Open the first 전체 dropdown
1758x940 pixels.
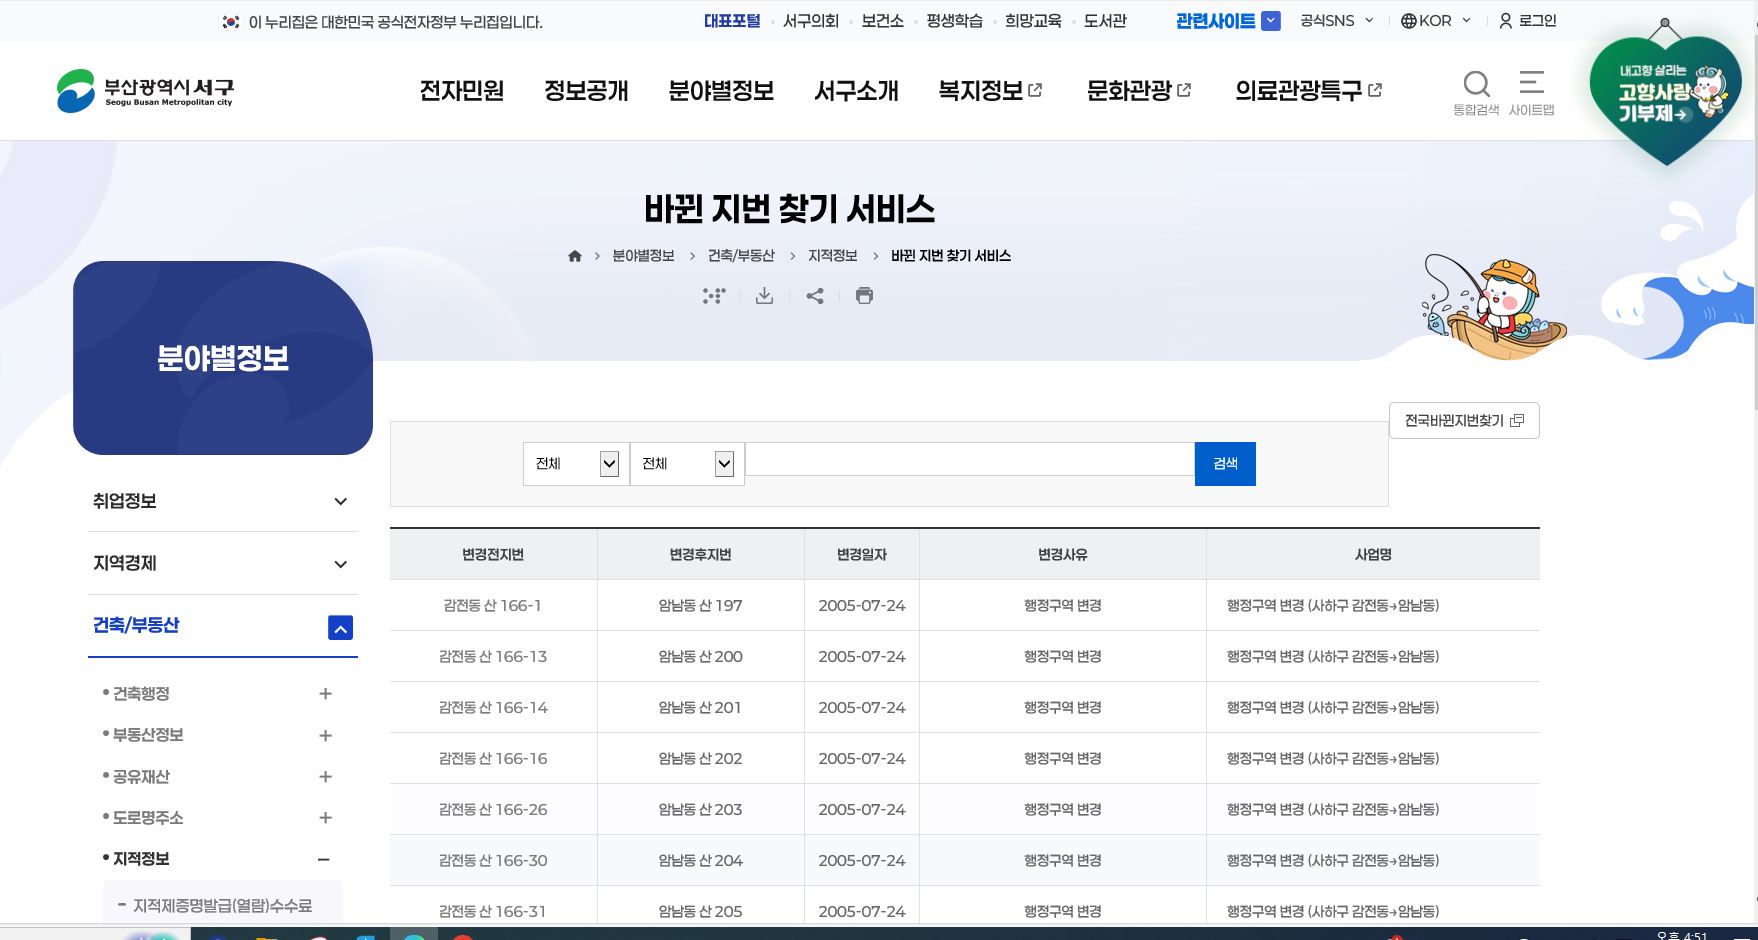point(574,463)
